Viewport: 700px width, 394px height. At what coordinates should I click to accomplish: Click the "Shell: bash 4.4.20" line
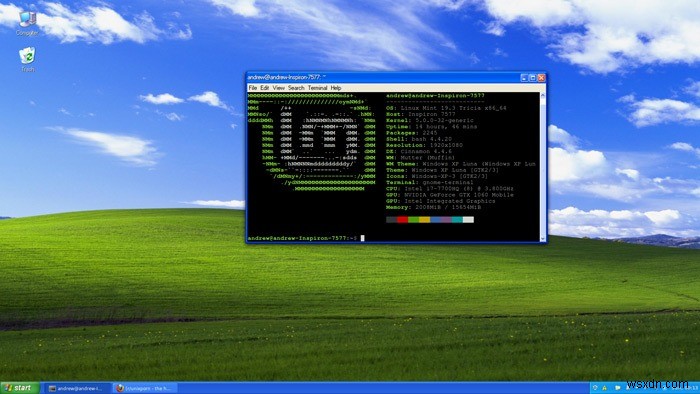click(x=419, y=139)
